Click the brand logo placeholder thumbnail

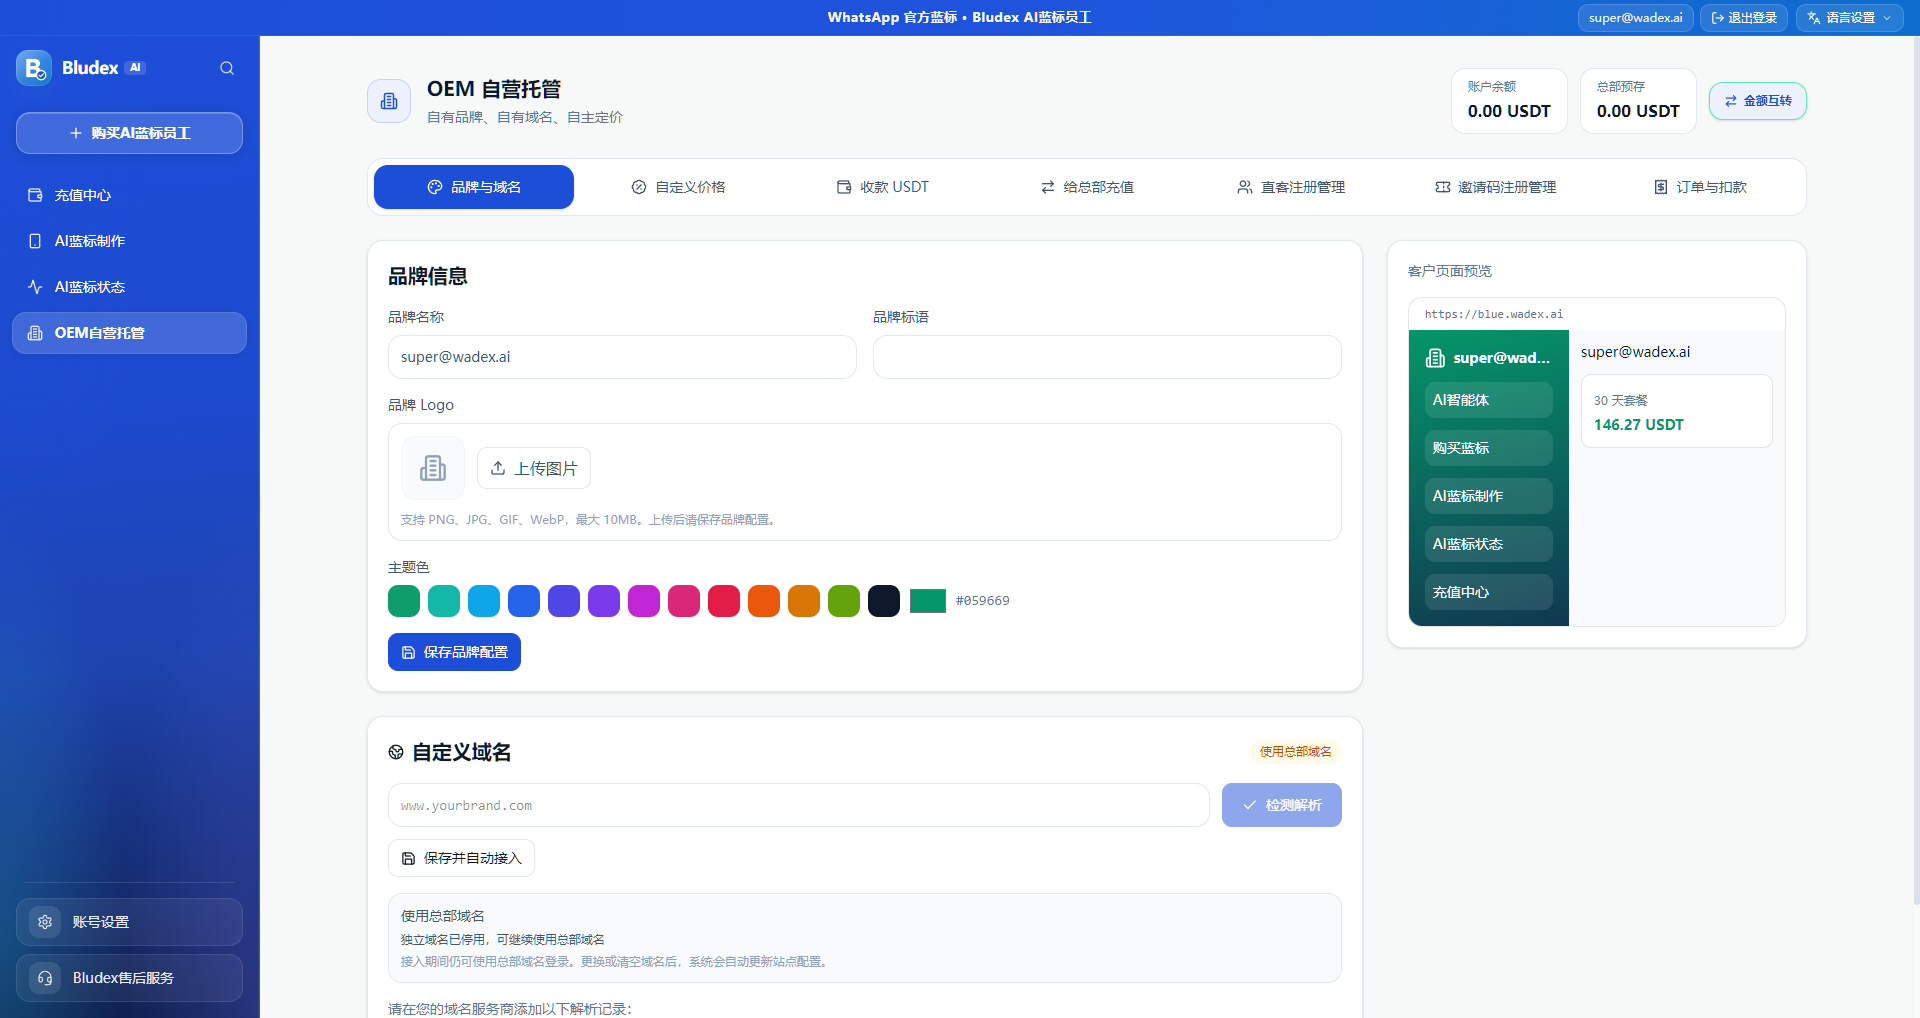point(433,468)
